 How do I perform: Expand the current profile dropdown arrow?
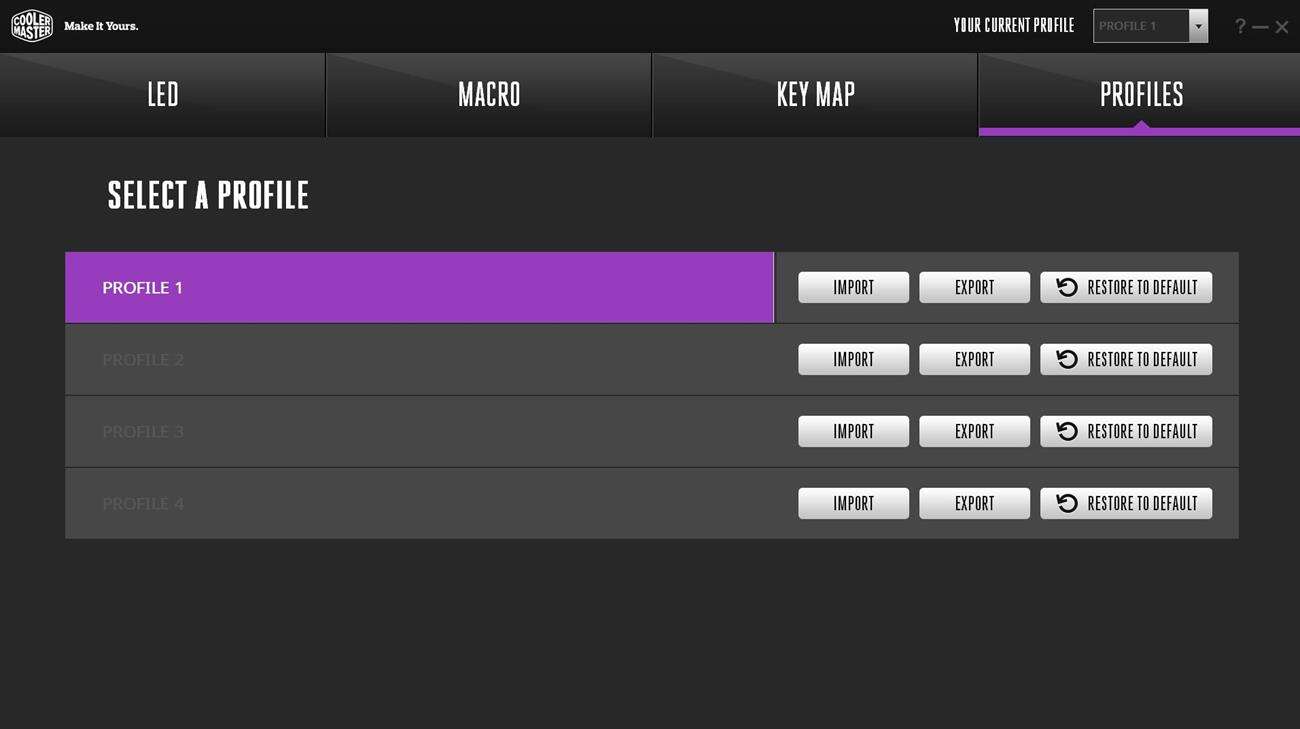point(1198,26)
